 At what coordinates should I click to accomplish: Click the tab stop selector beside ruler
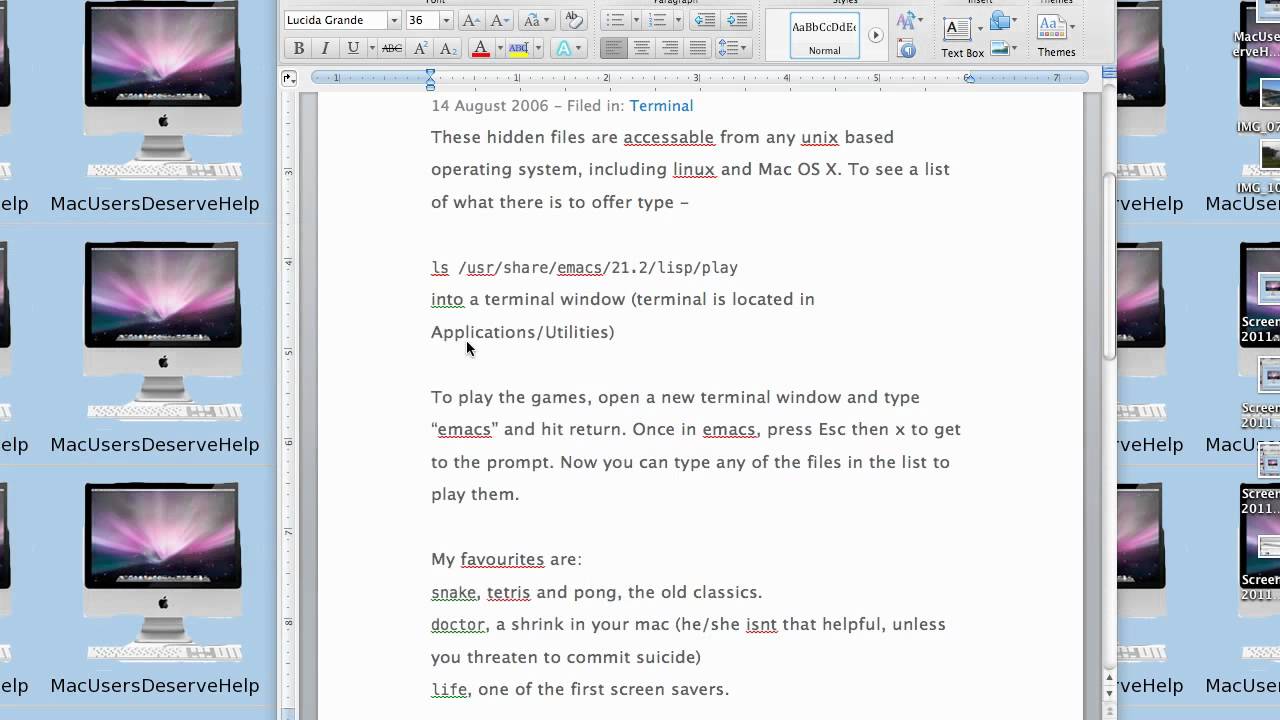point(289,77)
